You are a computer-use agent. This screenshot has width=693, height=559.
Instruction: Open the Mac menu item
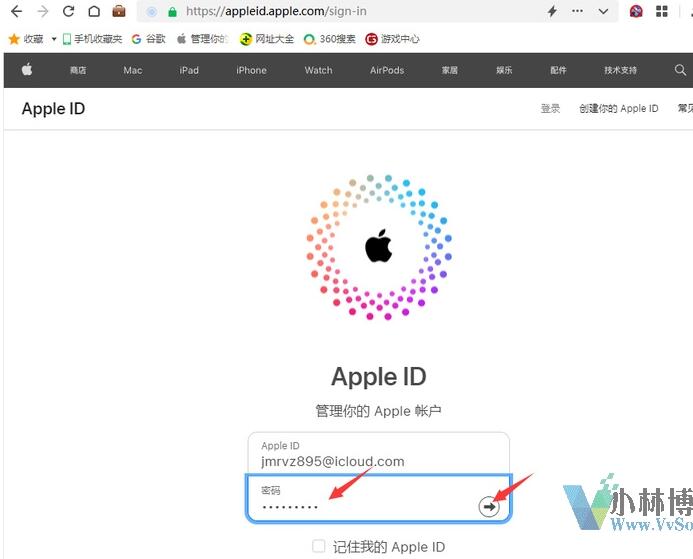pos(133,70)
